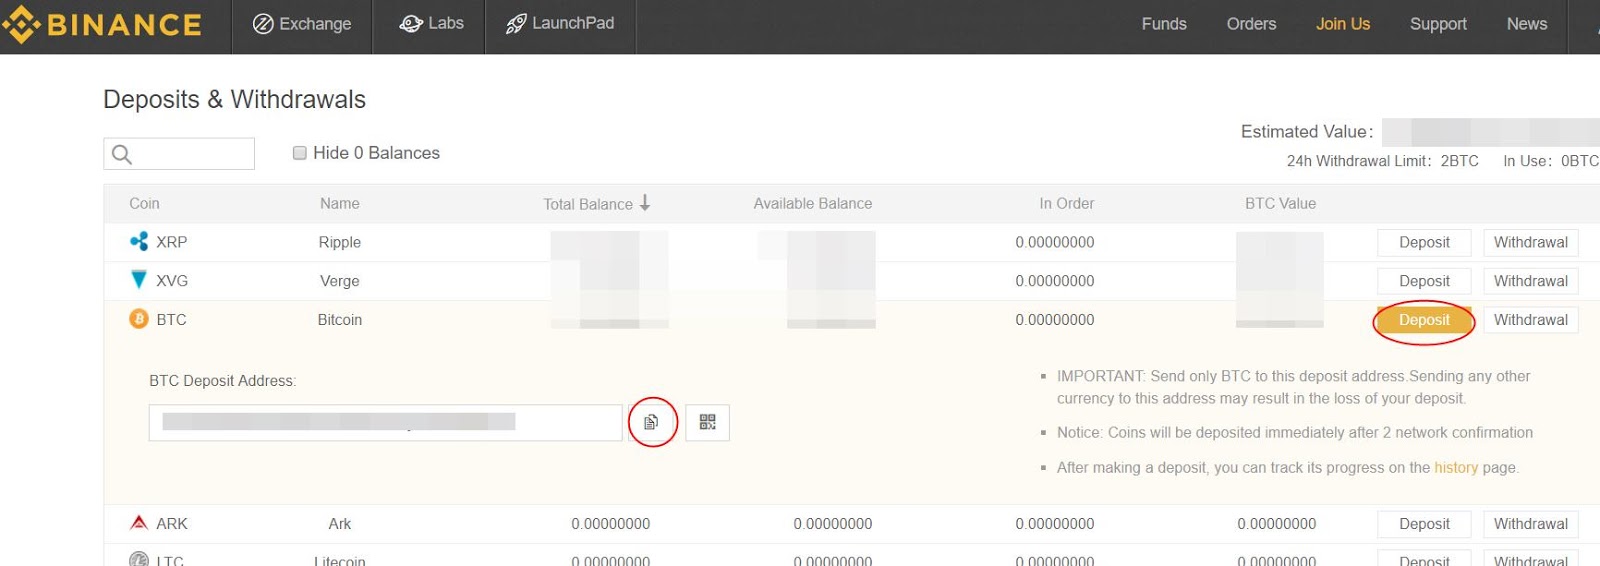Click the Join Us link
This screenshot has height=566, width=1600.
[x=1343, y=24]
